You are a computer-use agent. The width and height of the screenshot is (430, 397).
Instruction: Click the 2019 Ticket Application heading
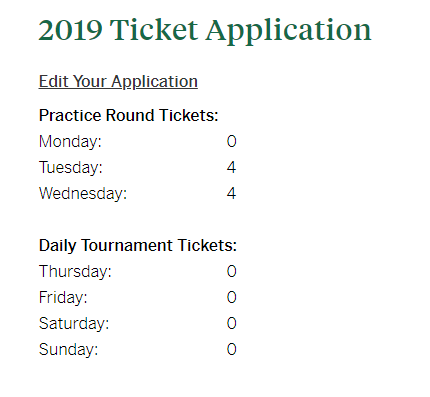[205, 32]
